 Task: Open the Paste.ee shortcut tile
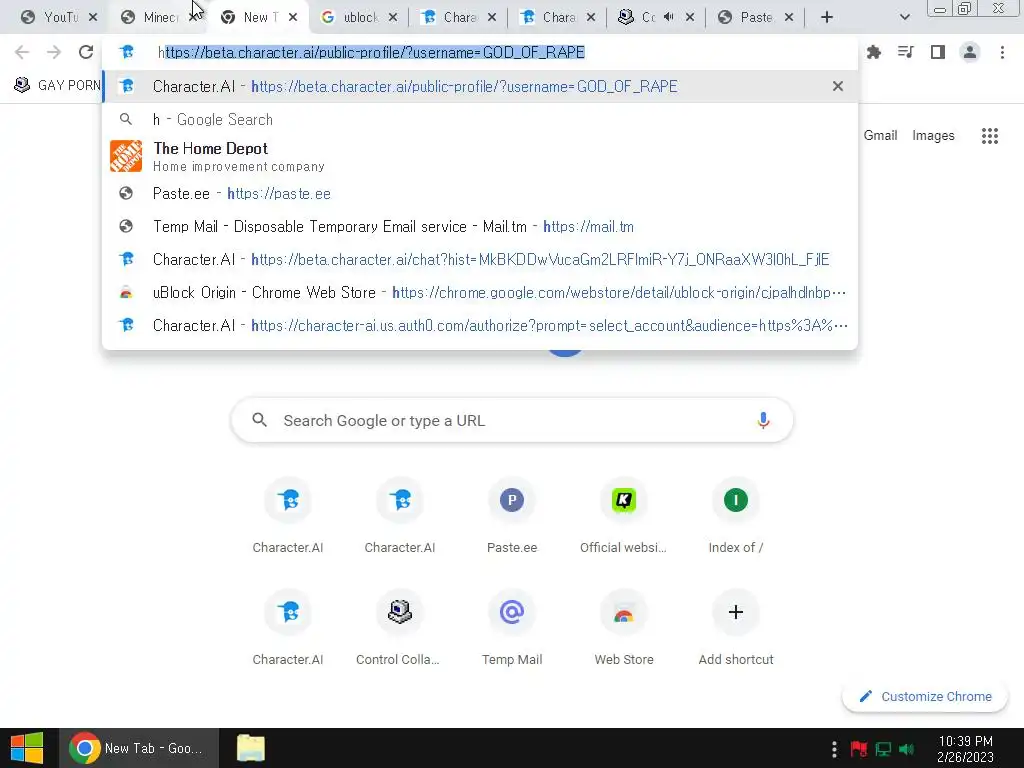click(x=512, y=517)
